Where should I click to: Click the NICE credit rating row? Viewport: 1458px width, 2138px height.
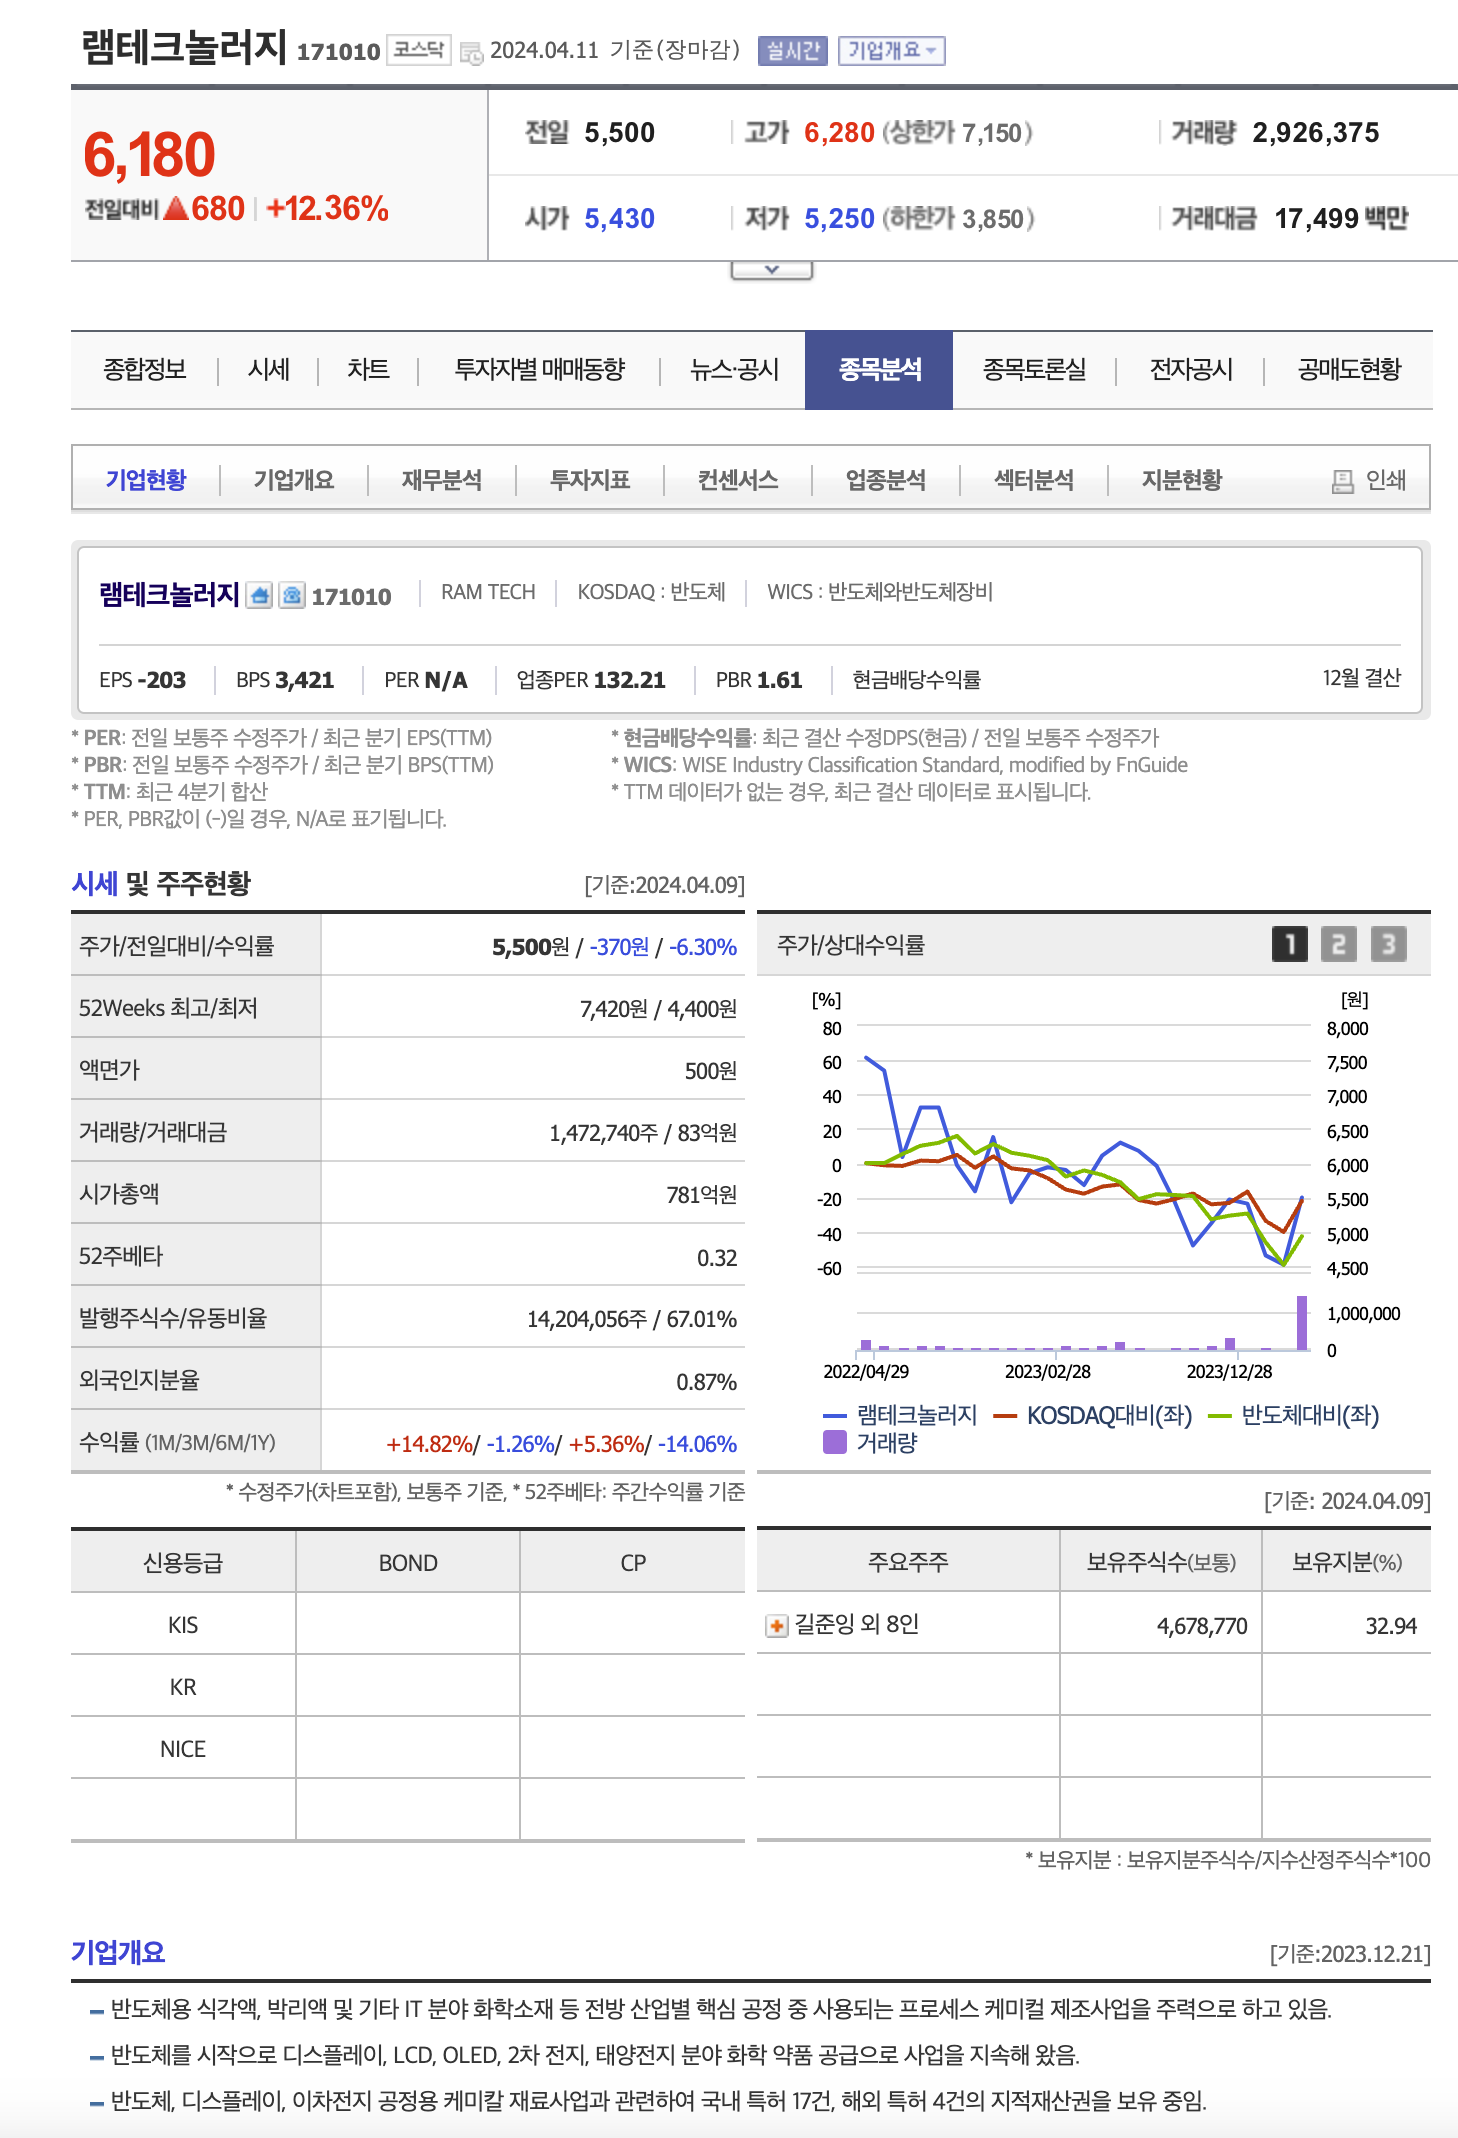408,1748
